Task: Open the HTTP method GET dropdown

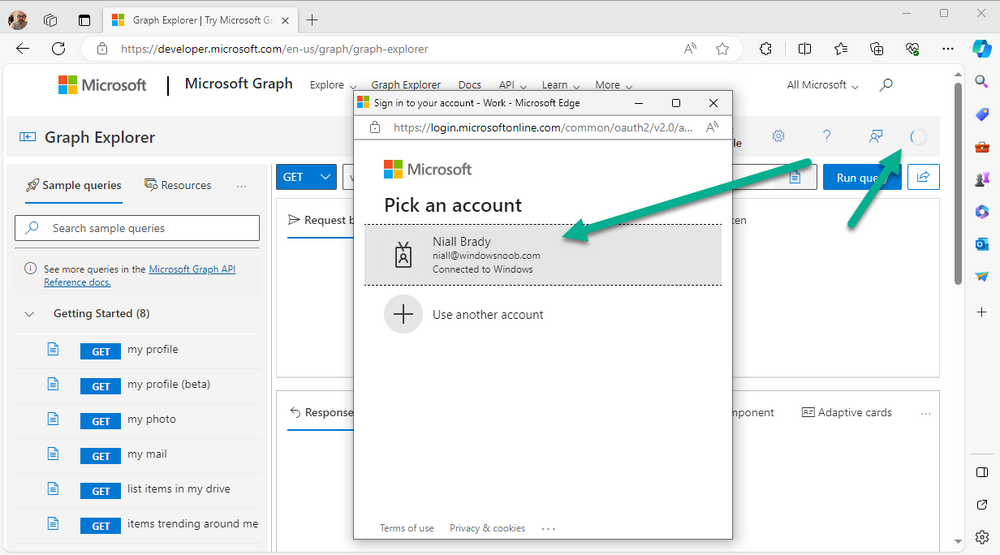Action: (306, 177)
